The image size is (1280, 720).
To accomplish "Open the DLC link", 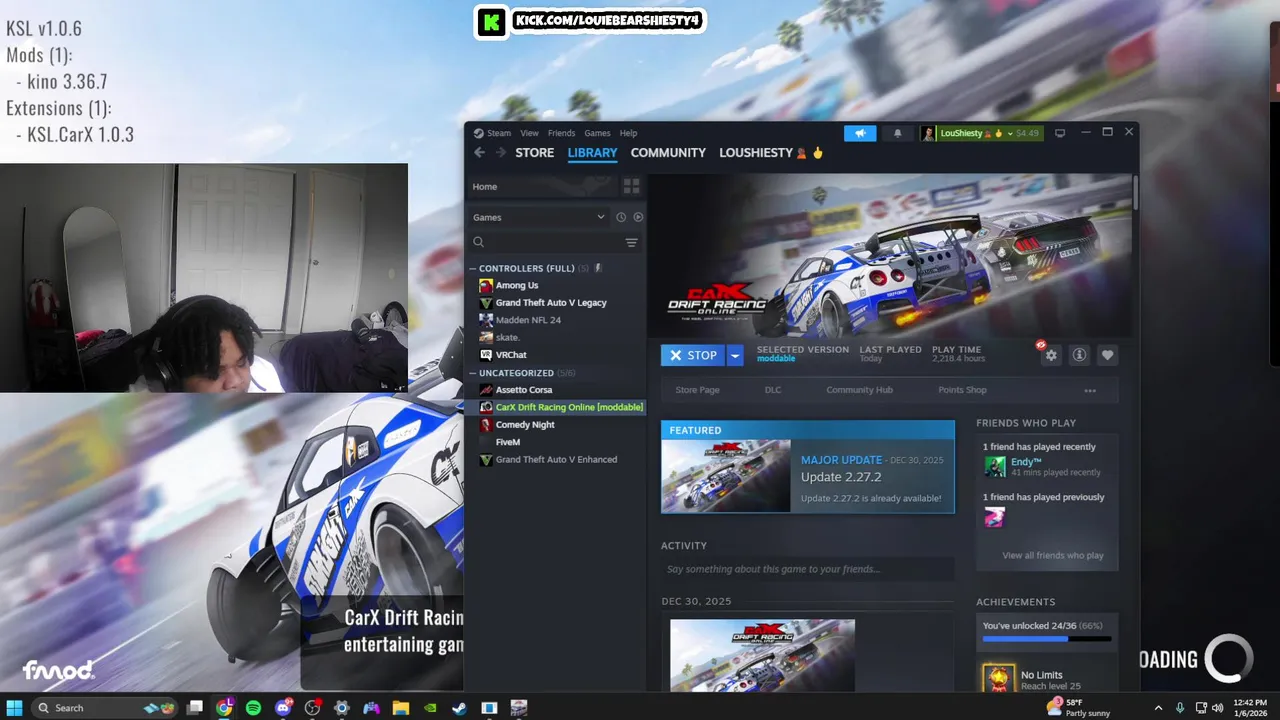I will click(x=773, y=390).
